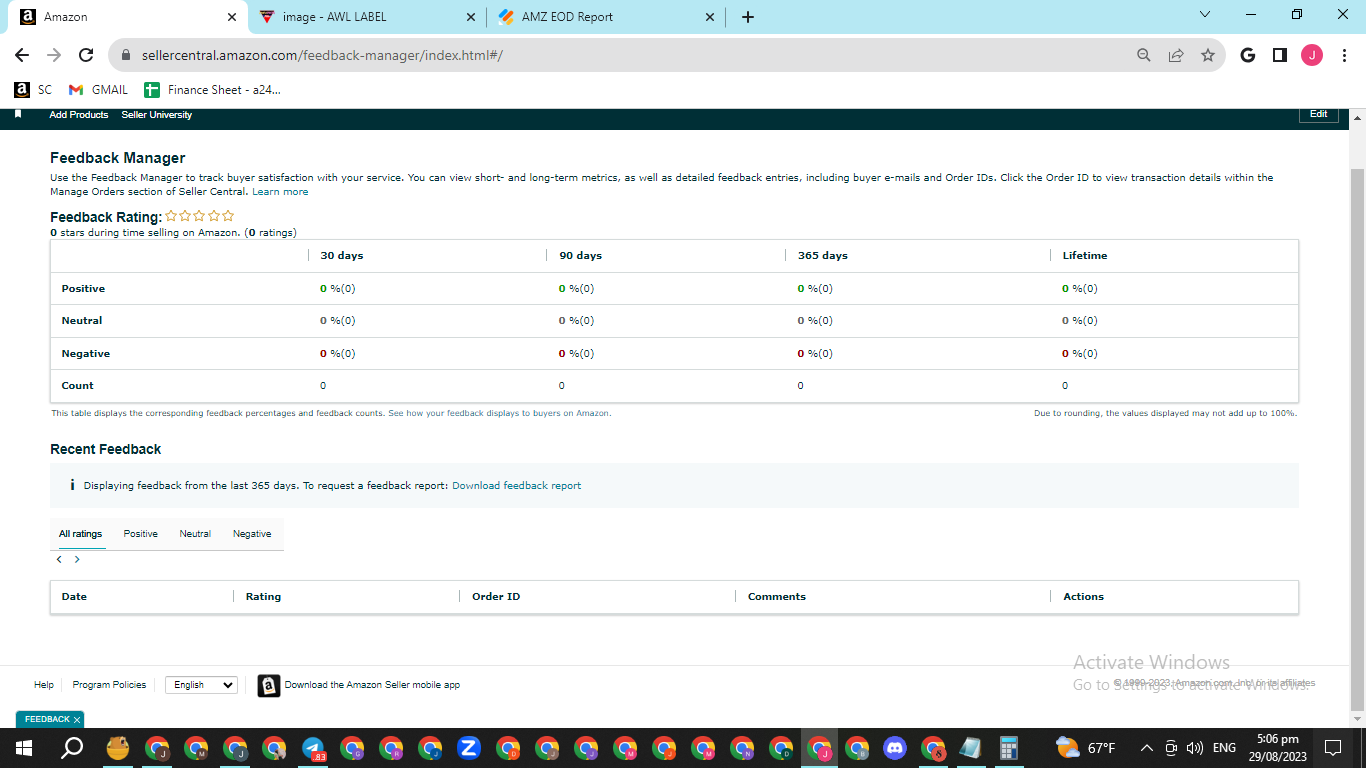The height and width of the screenshot is (768, 1366).
Task: Open the Seller University link
Action: tap(157, 115)
